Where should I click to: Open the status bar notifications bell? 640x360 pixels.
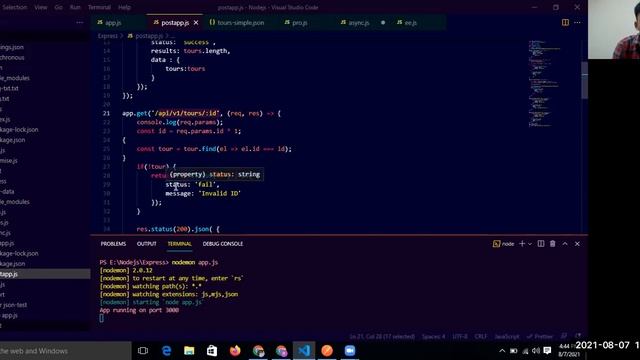[x=578, y=336]
